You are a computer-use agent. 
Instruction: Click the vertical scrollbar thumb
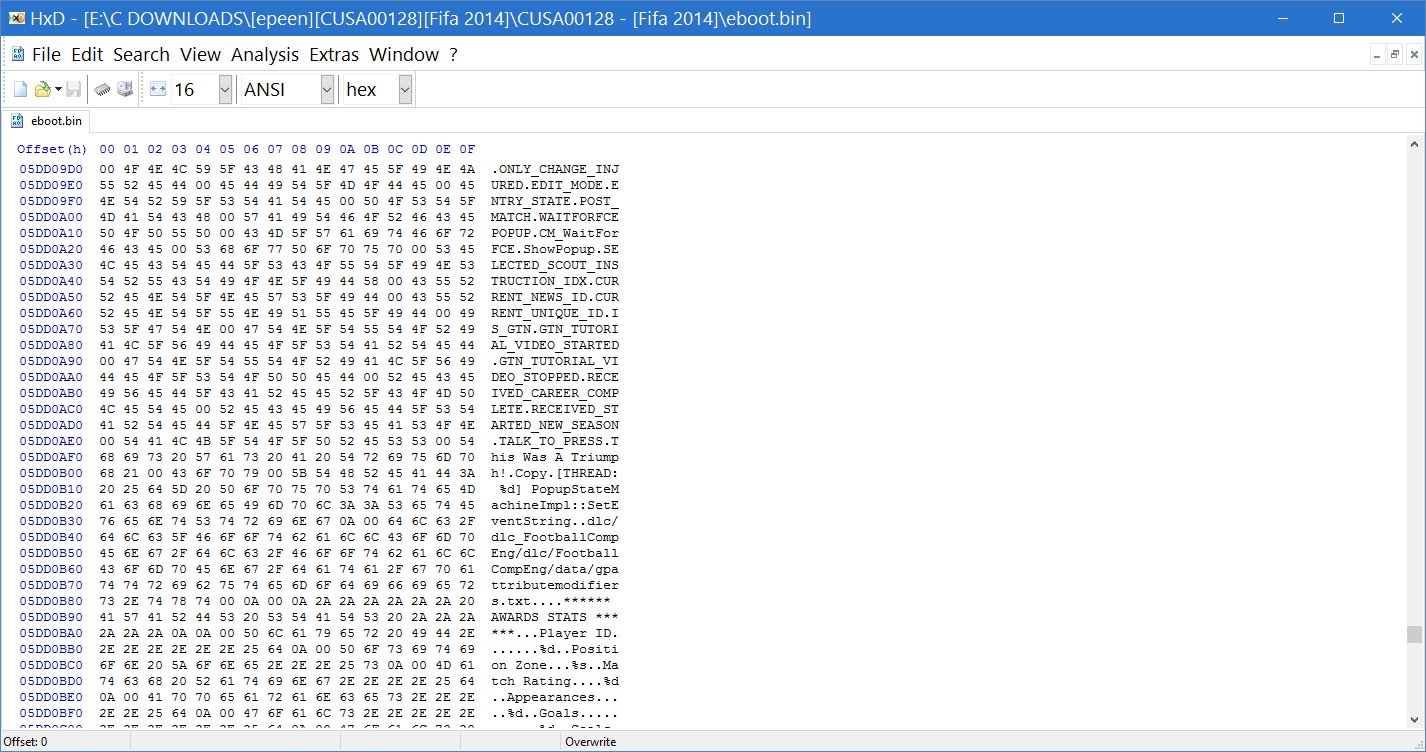[x=1413, y=635]
